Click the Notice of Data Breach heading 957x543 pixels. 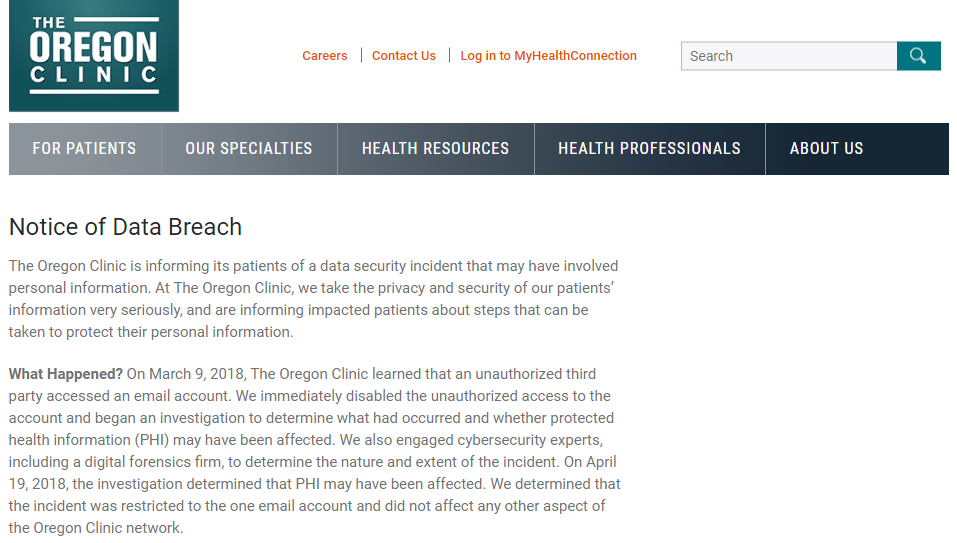click(x=126, y=227)
